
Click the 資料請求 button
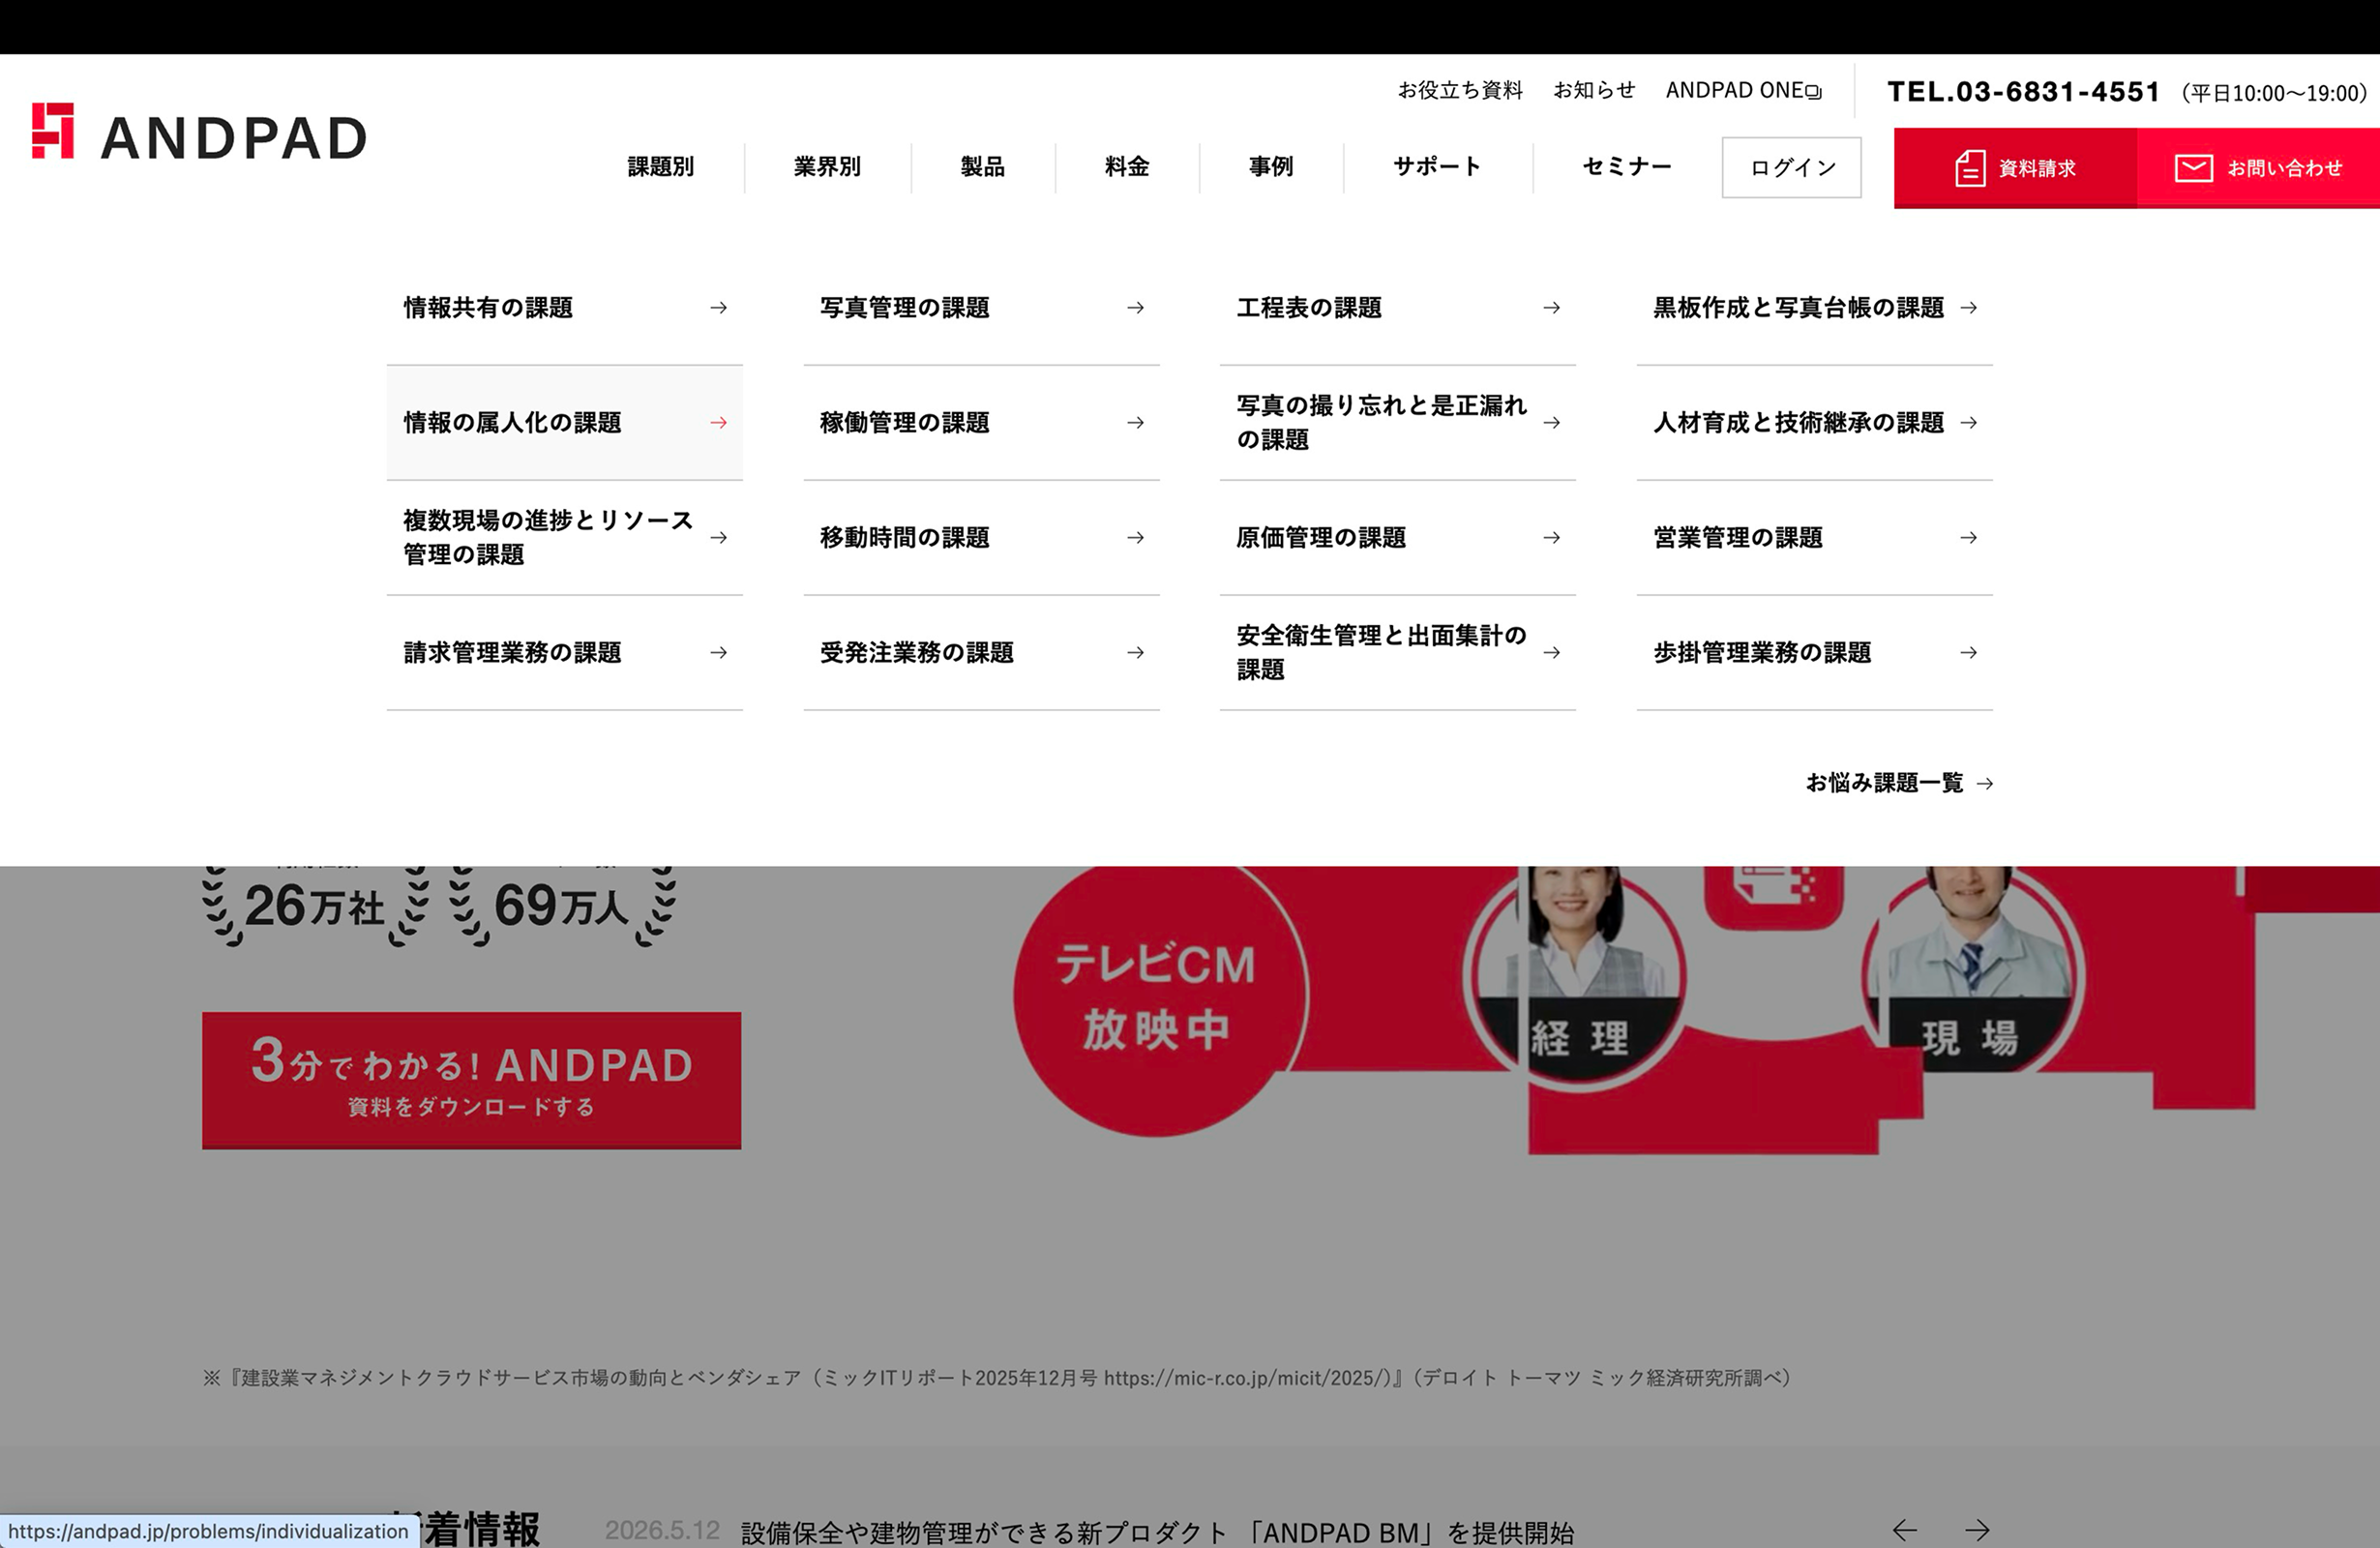coord(2015,168)
